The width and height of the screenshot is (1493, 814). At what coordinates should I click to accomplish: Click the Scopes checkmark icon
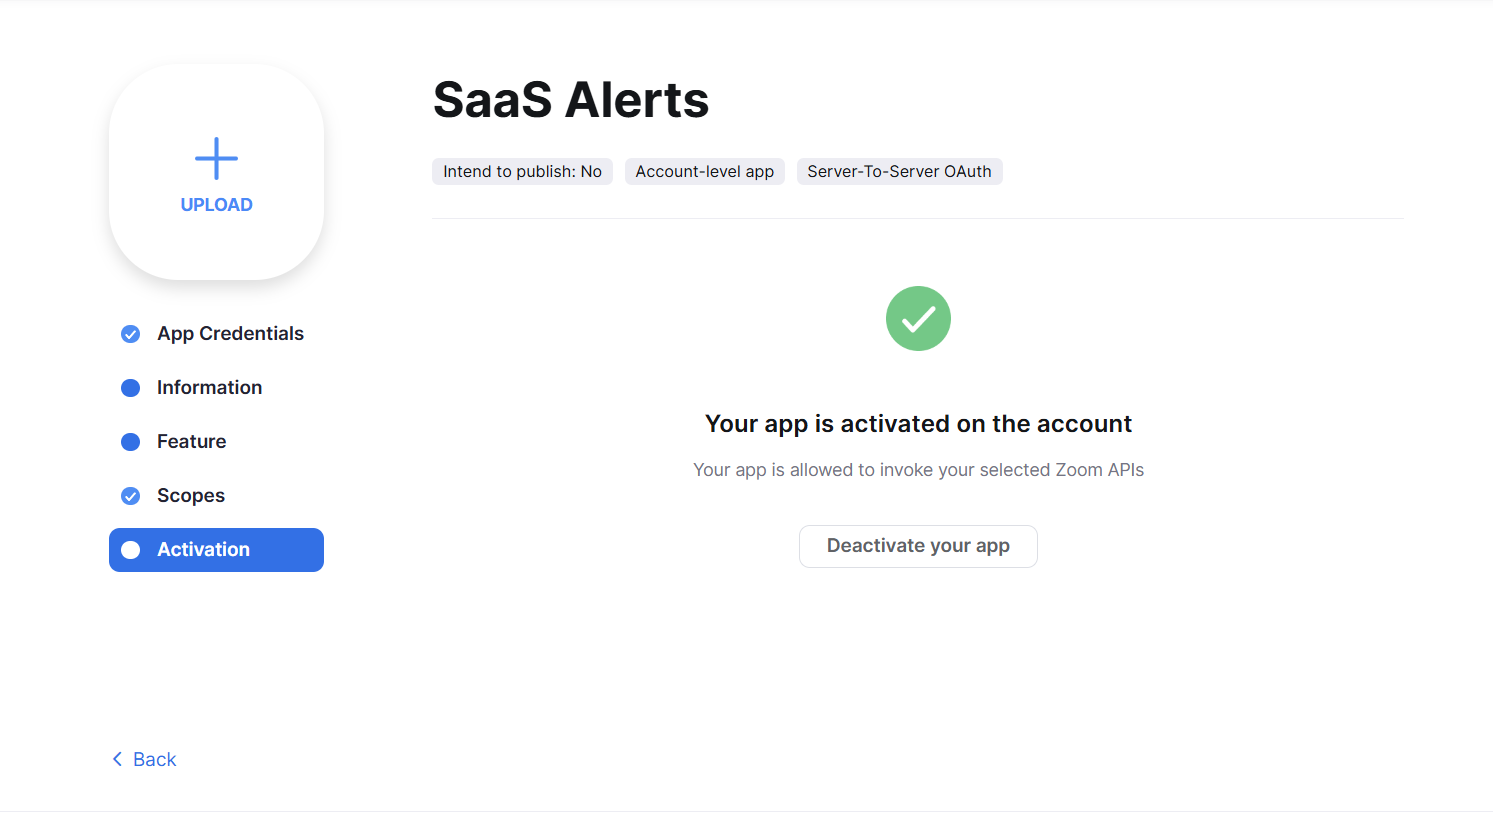(x=130, y=496)
